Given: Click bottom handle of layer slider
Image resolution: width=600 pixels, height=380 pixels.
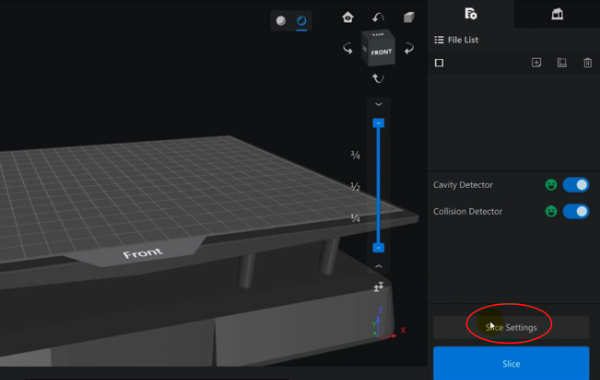Looking at the screenshot, I should pyautogui.click(x=378, y=248).
